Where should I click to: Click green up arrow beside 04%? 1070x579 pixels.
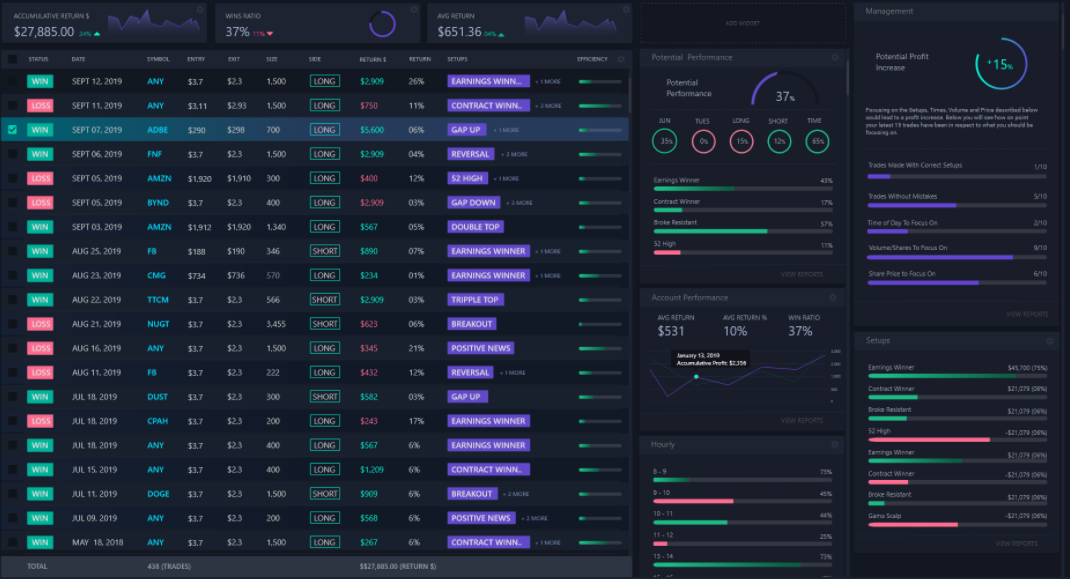[x=502, y=34]
